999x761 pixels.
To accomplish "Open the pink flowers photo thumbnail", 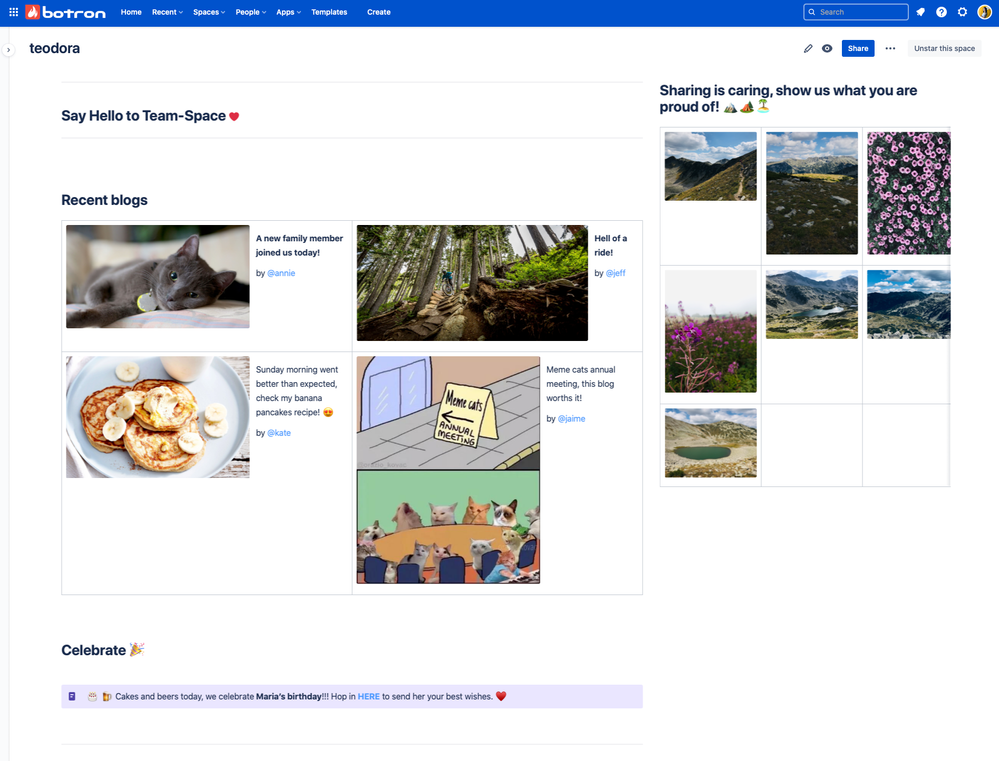I will coord(908,192).
